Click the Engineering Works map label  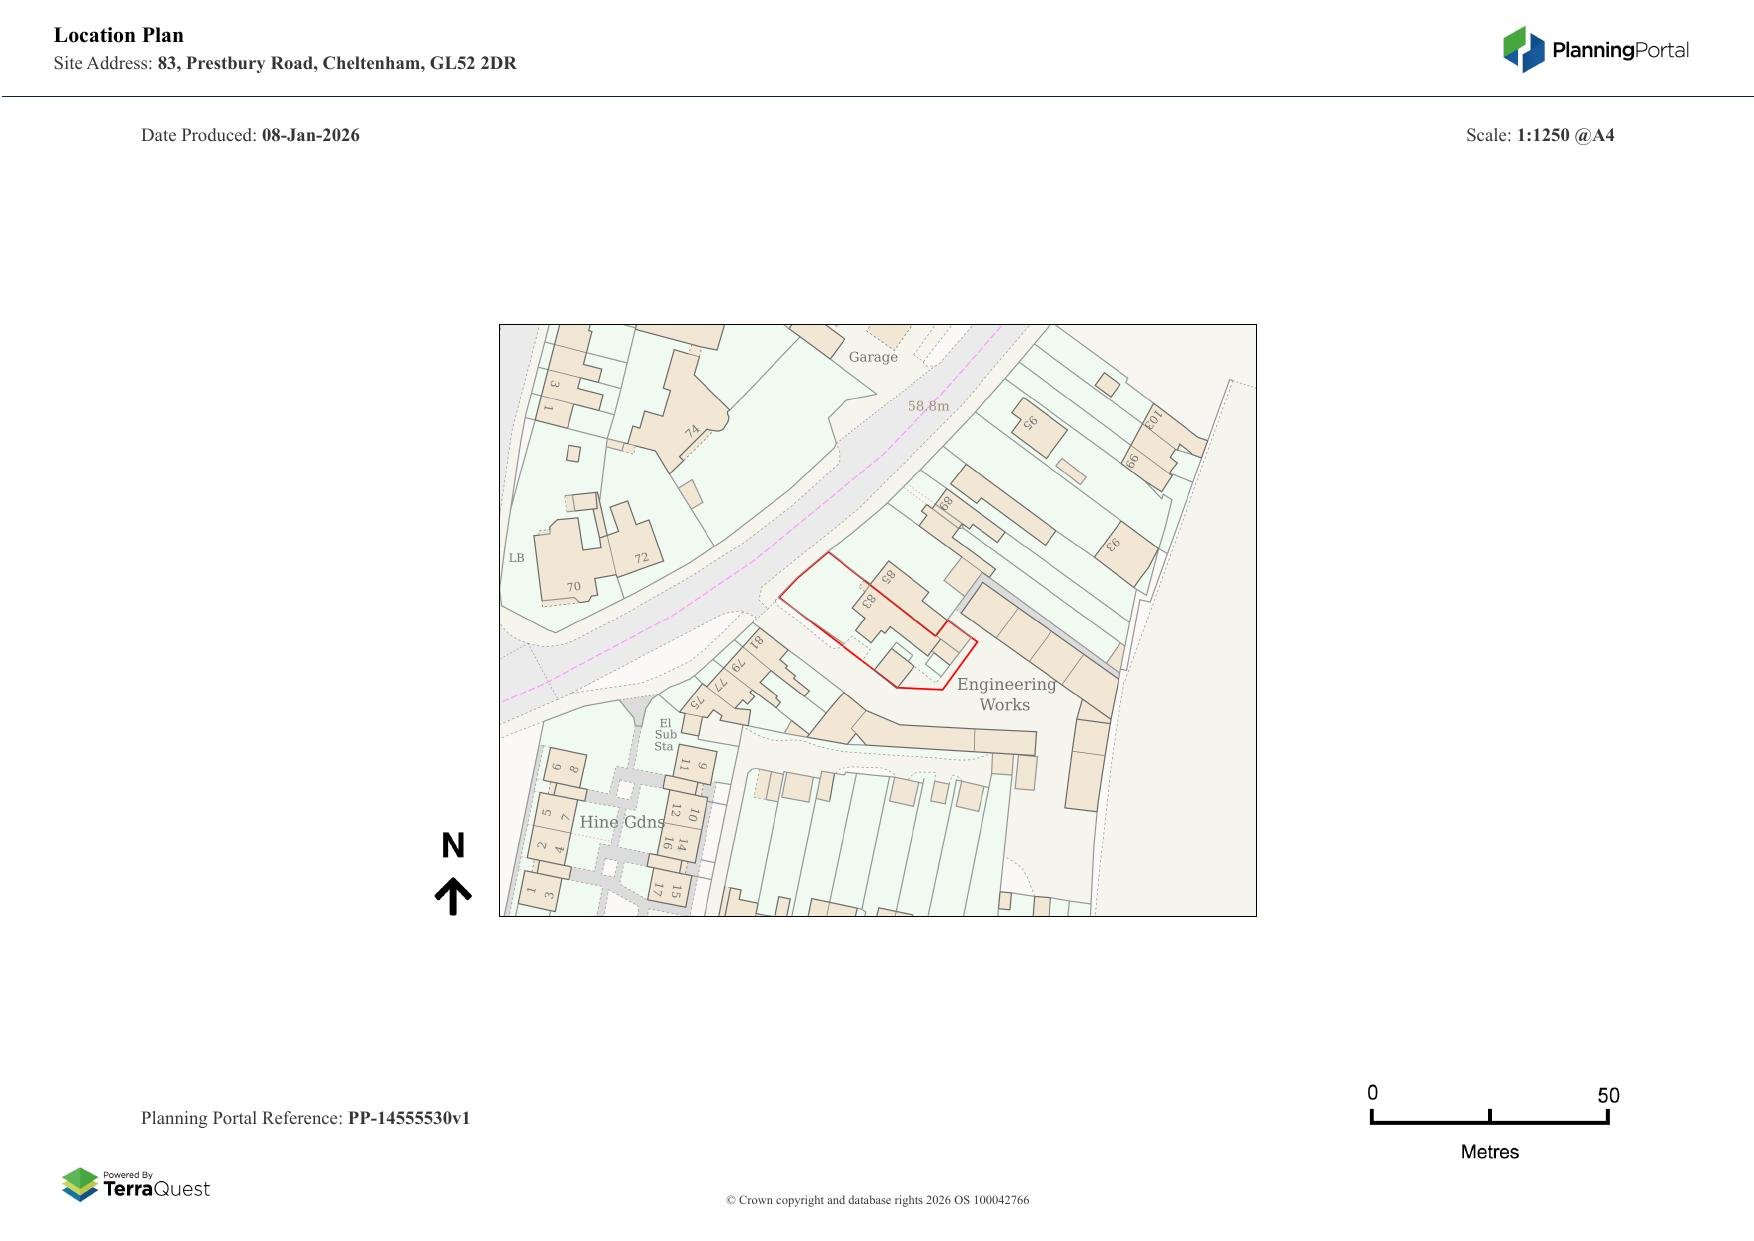1005,694
